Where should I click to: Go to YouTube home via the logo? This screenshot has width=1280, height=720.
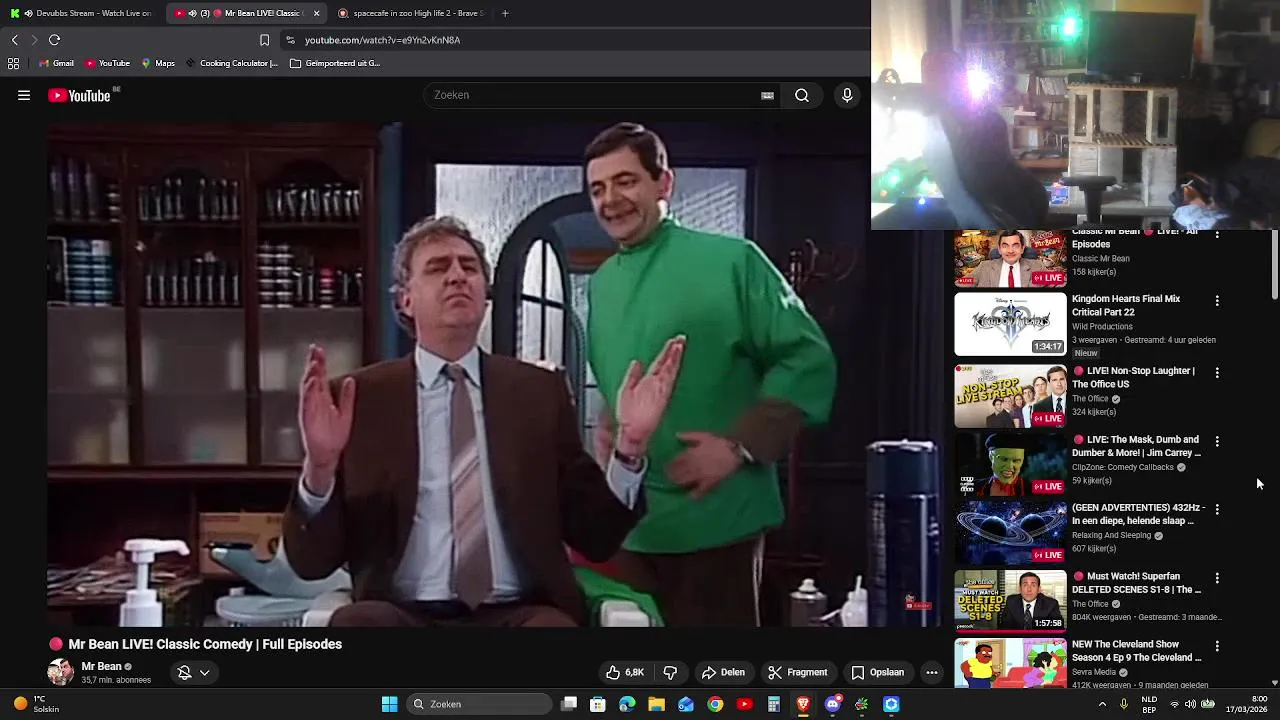(79, 95)
